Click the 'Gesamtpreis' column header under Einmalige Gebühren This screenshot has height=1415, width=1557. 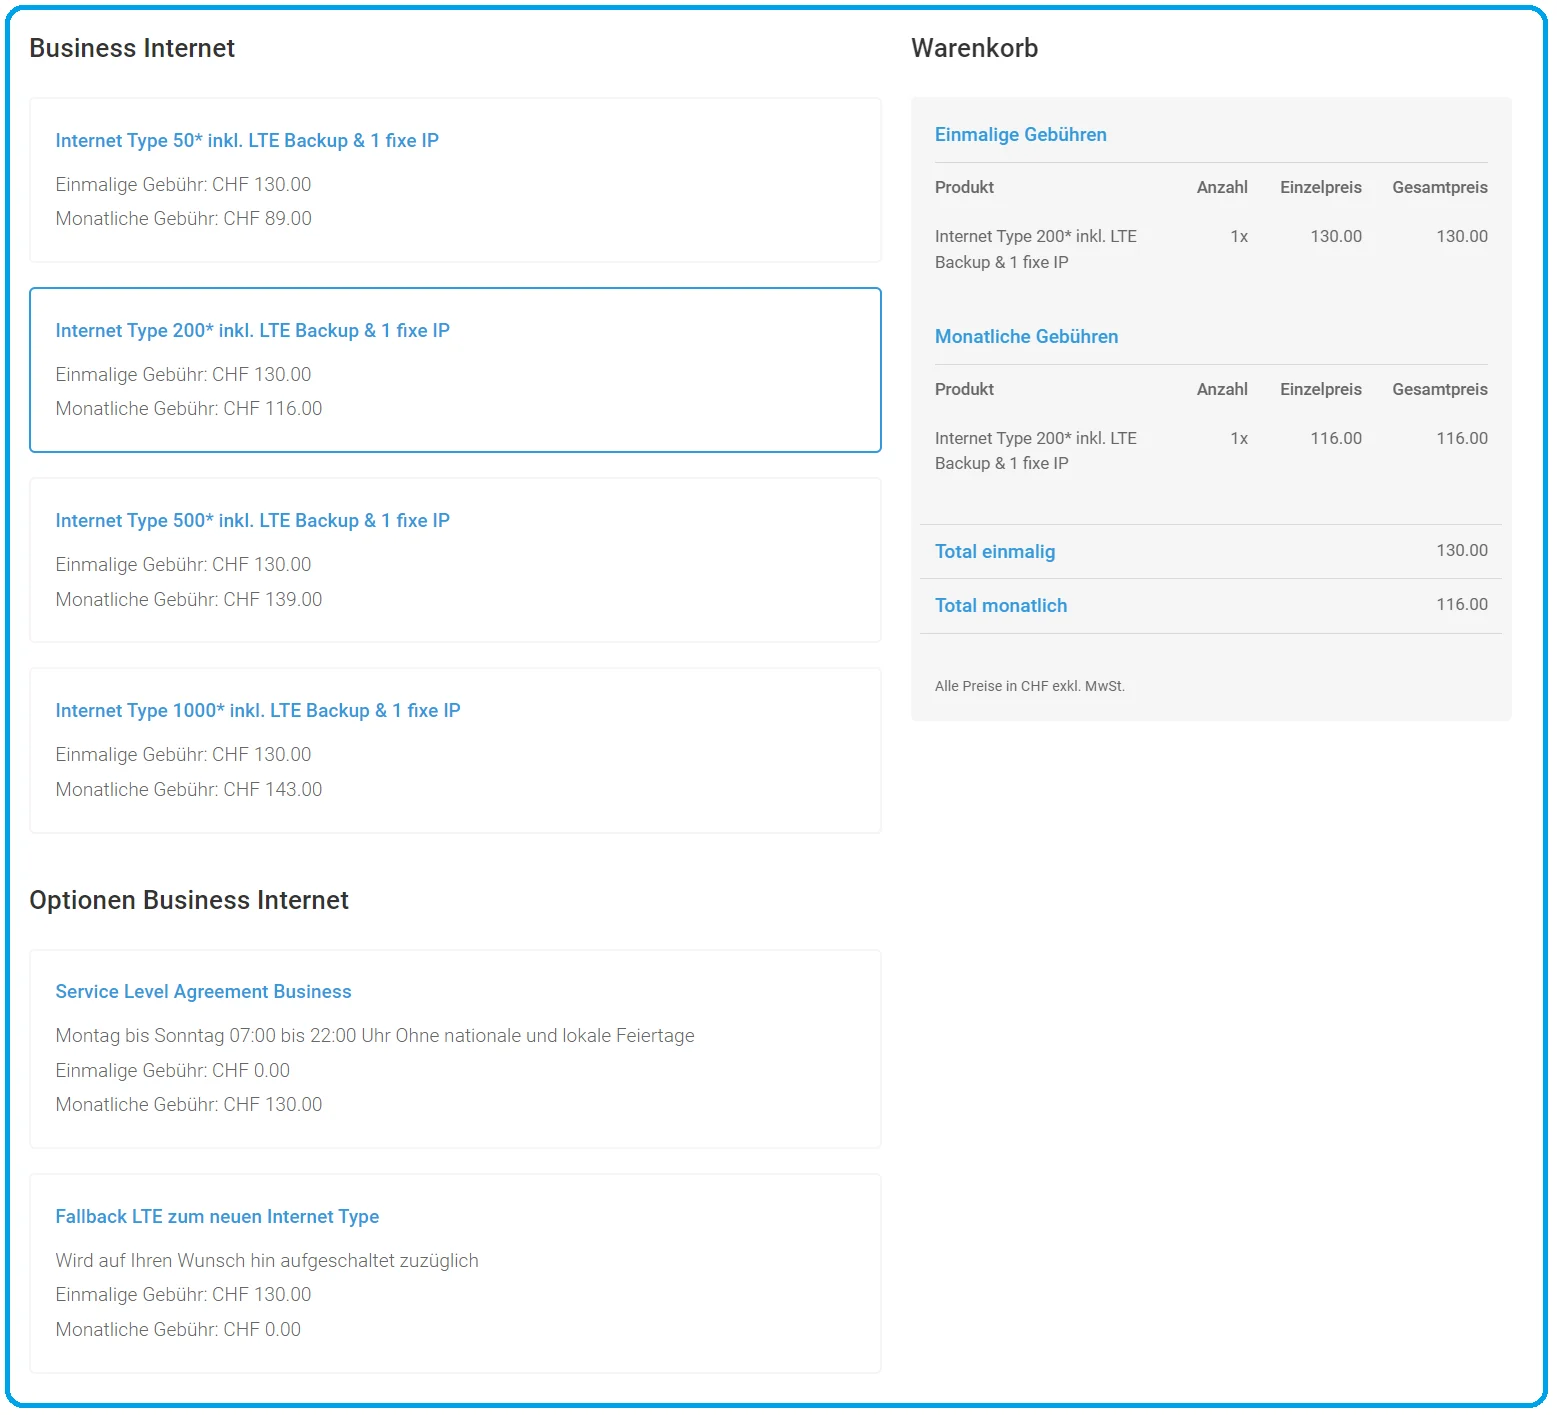tap(1440, 188)
